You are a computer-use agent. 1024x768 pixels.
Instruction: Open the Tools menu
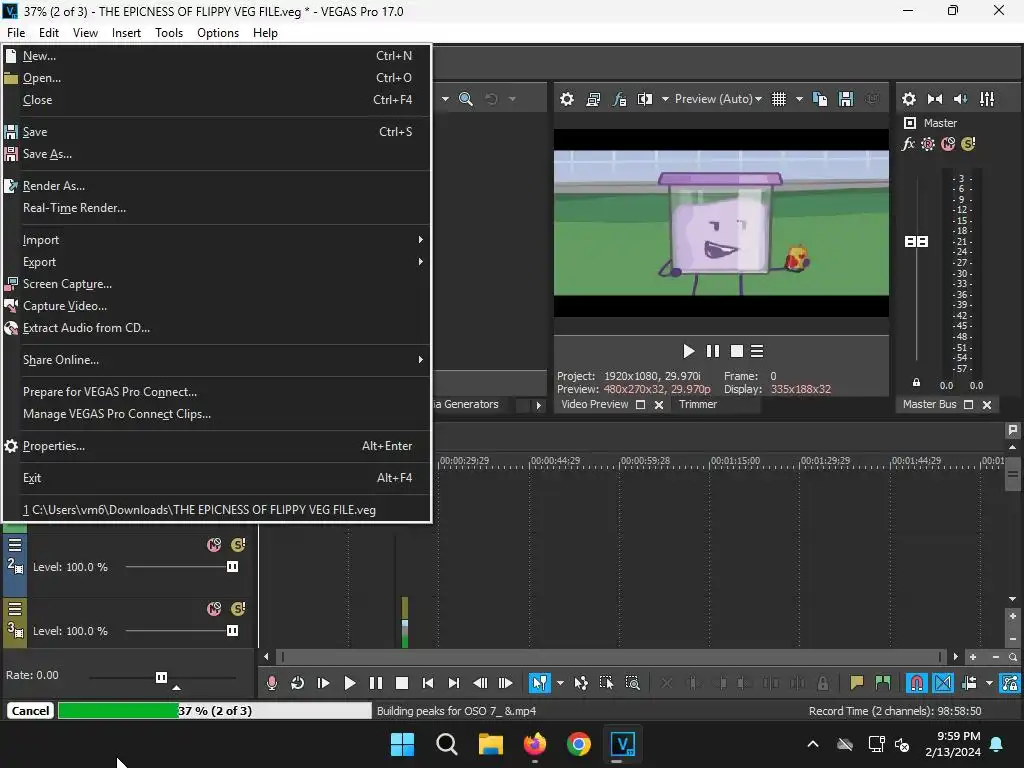[x=168, y=33]
